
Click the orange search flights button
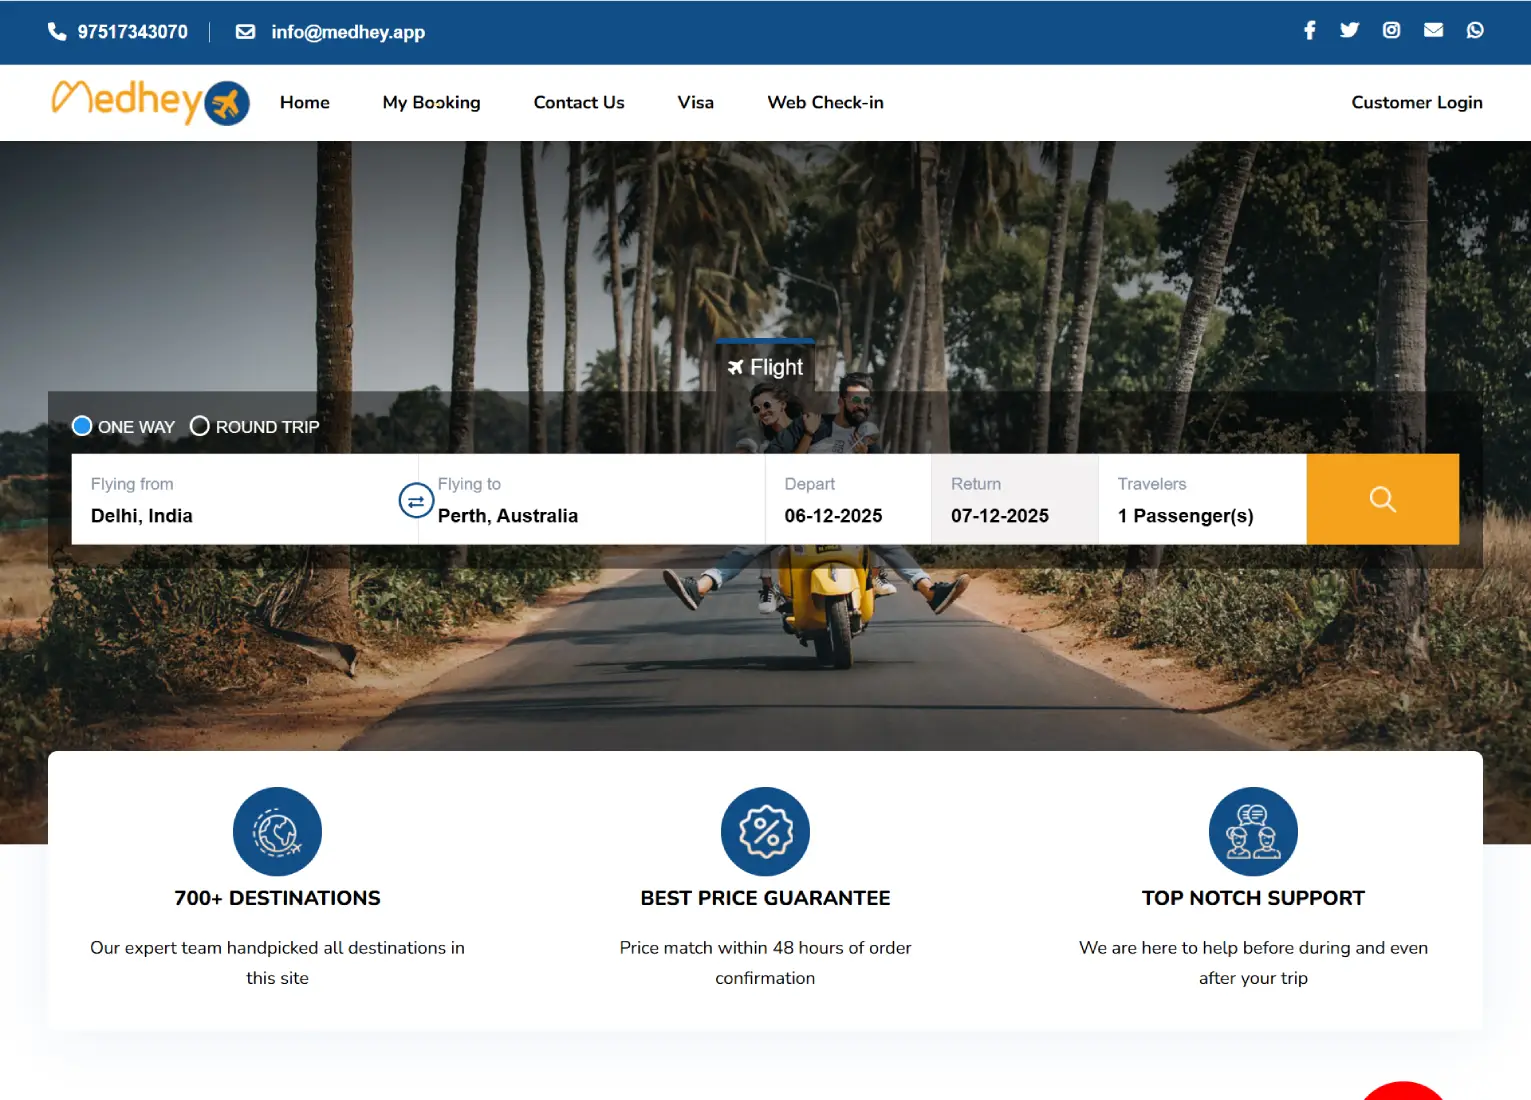(x=1382, y=499)
